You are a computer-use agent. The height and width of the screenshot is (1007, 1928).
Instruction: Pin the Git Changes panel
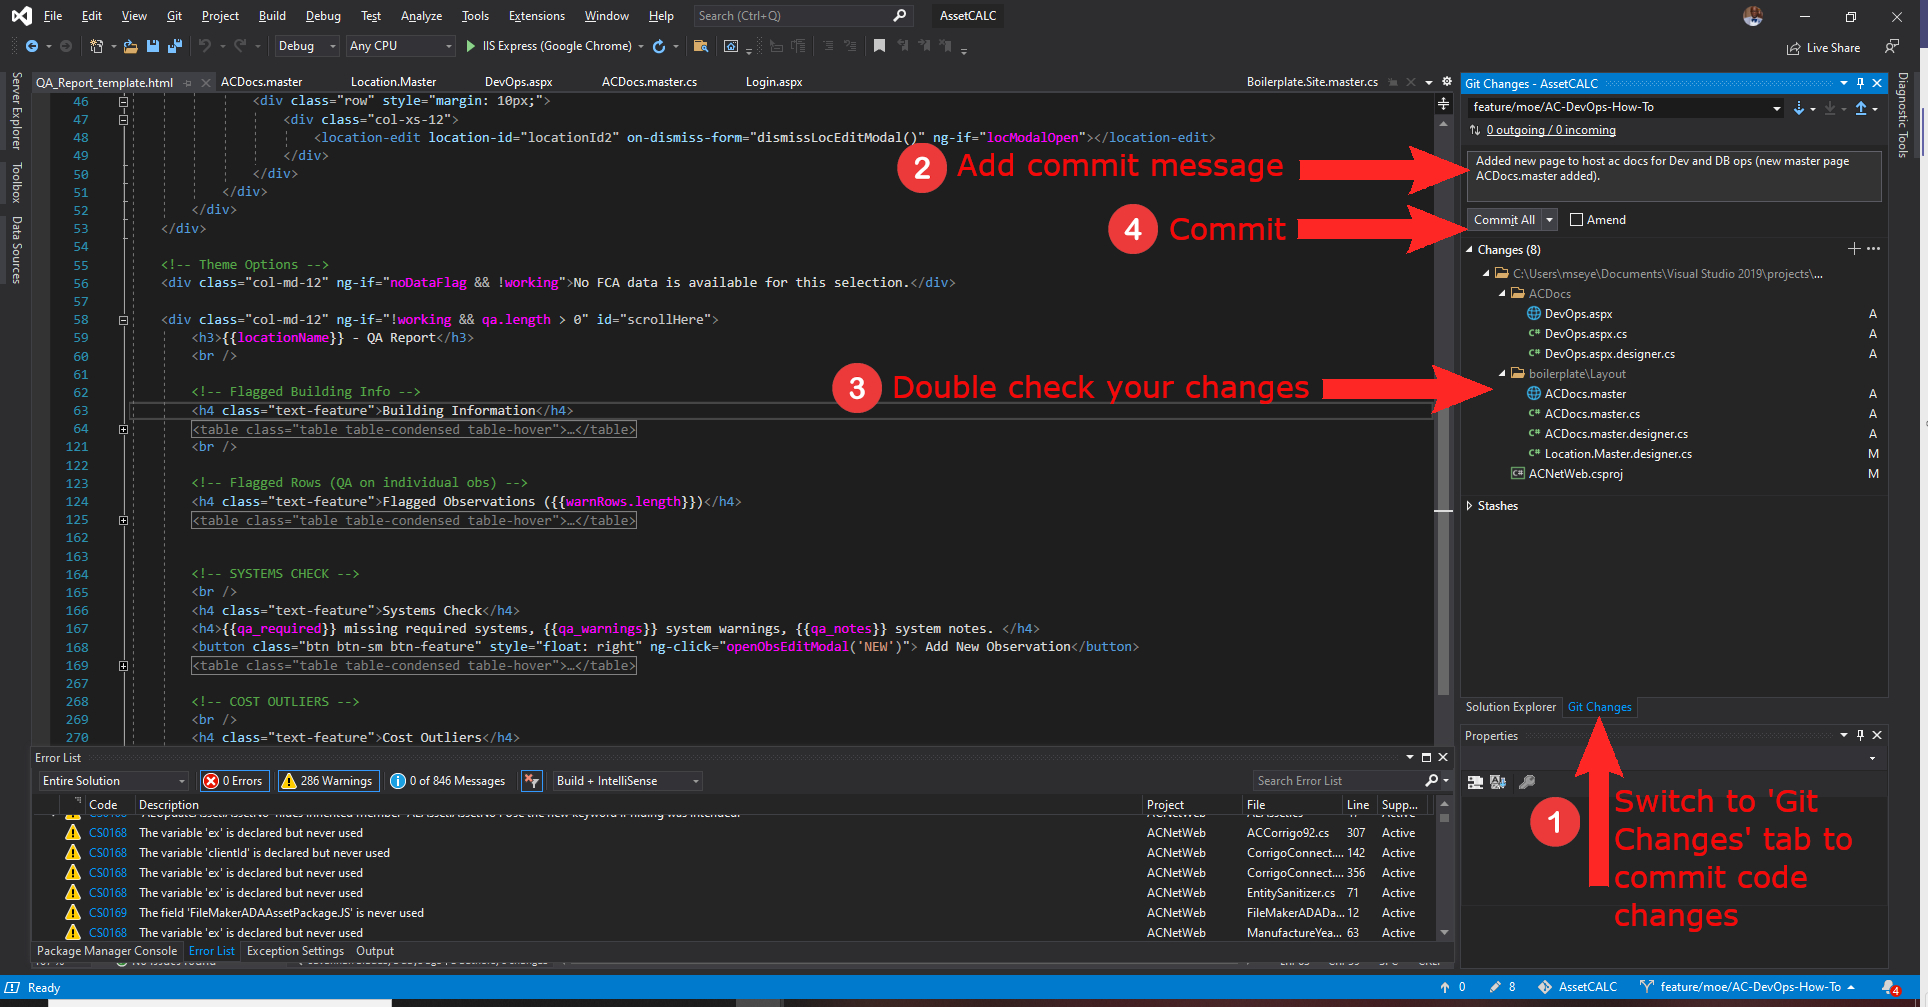coord(1860,83)
